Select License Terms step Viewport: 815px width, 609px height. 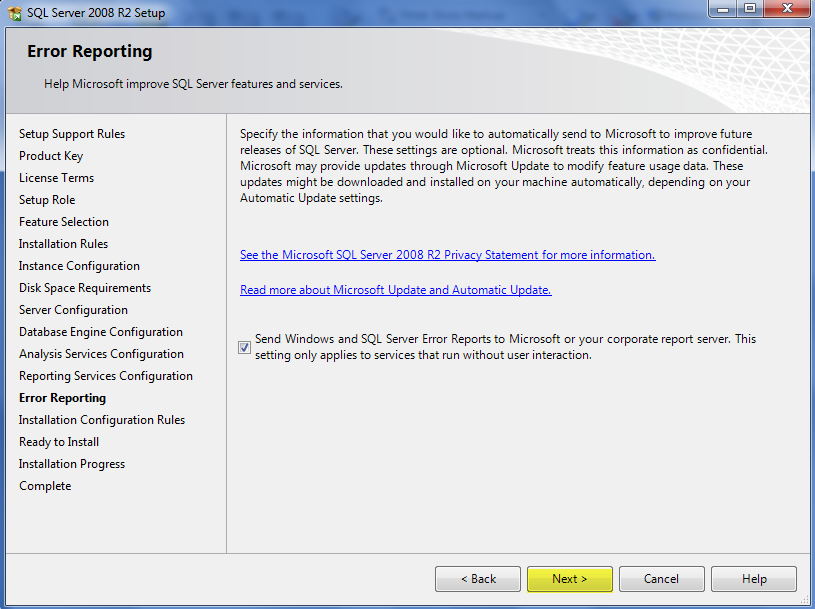pyautogui.click(x=57, y=178)
